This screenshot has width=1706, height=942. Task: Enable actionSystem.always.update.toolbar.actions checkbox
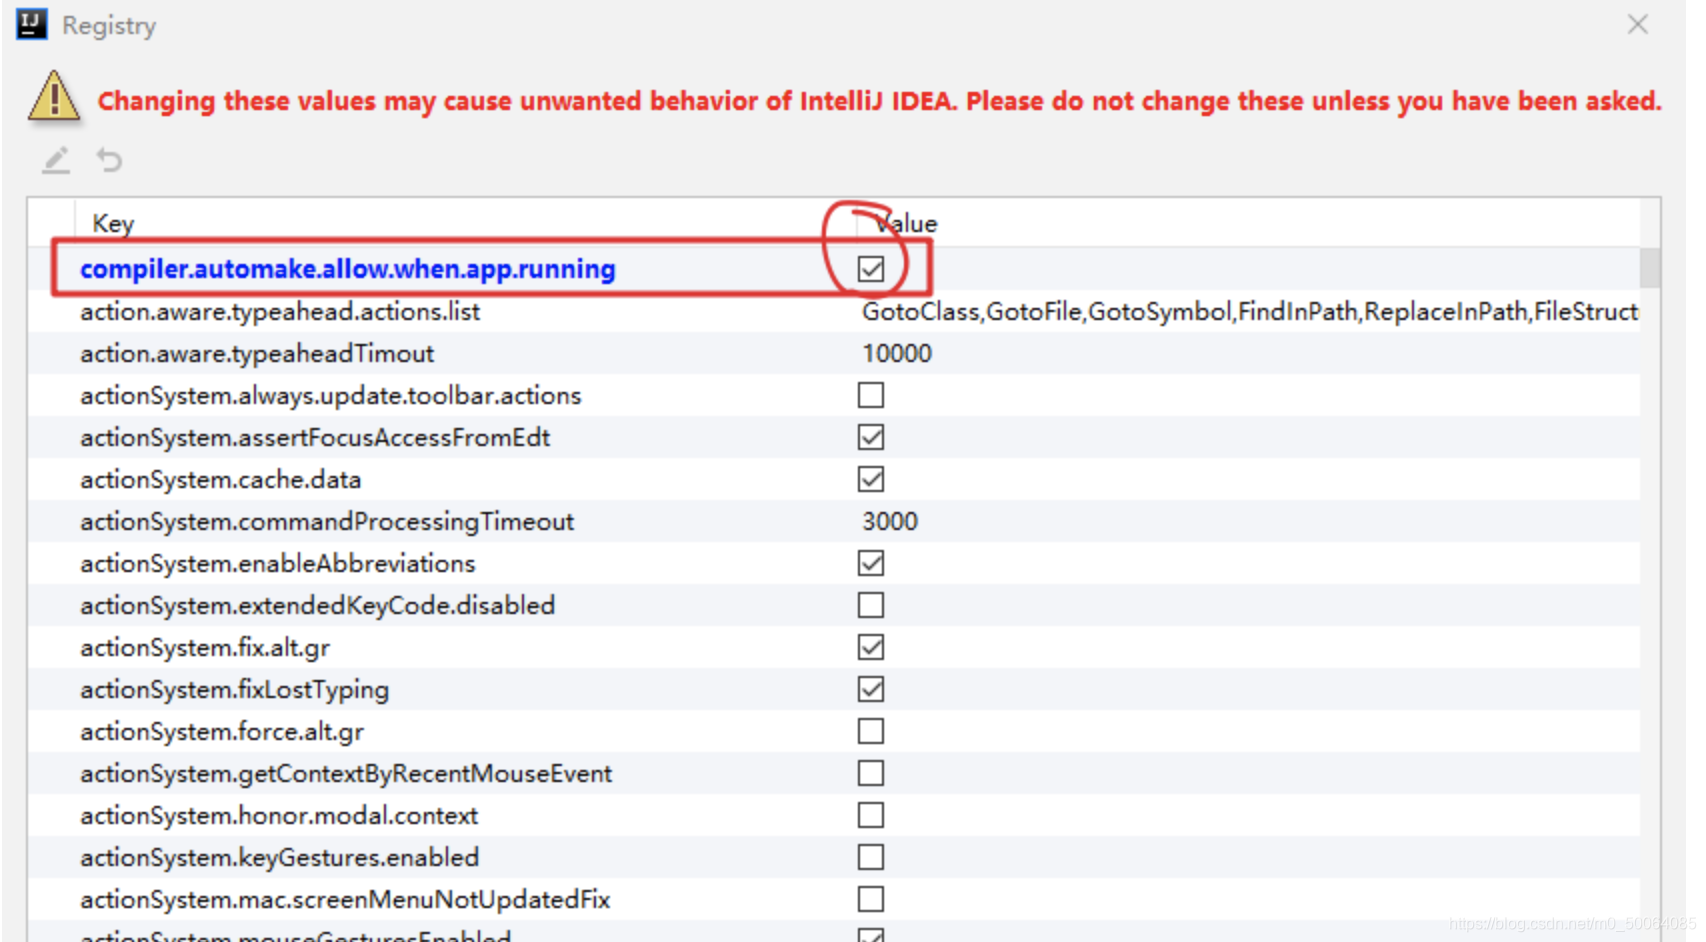(871, 395)
